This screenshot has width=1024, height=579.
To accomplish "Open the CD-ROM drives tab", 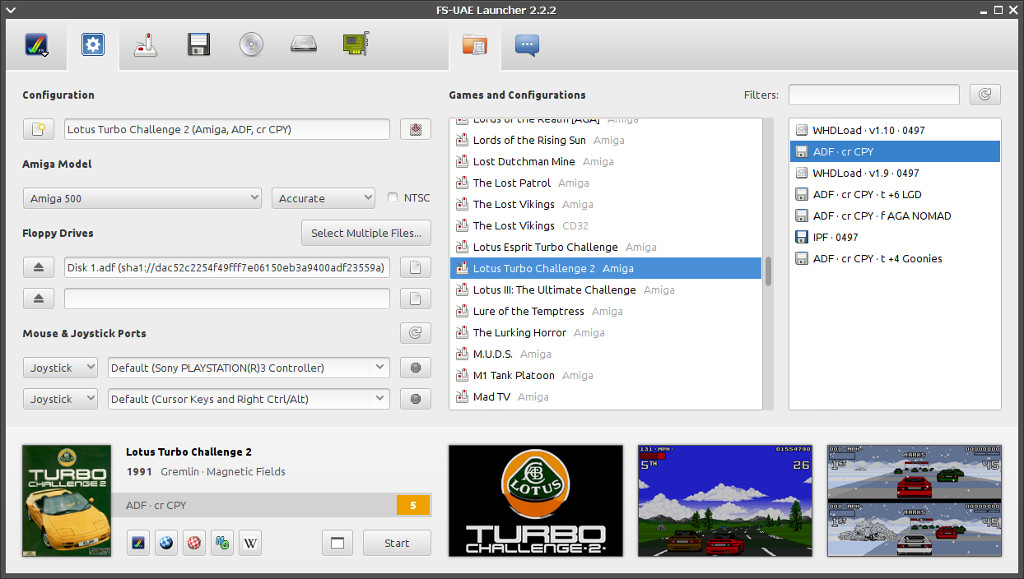I will [250, 45].
